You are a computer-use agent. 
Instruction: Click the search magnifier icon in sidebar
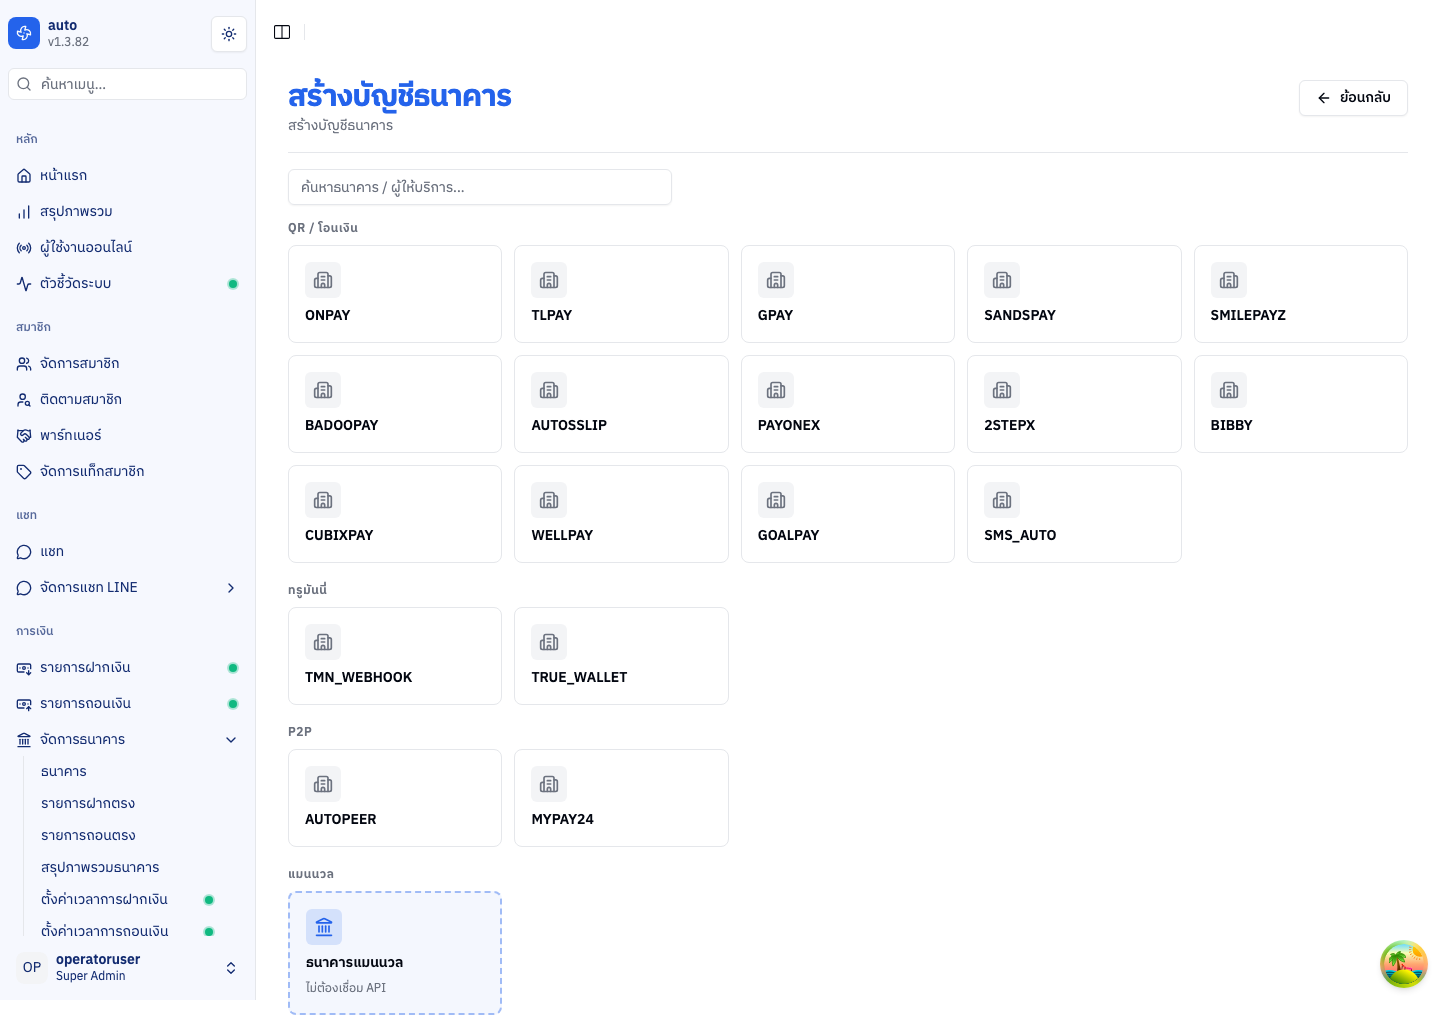coord(24,84)
